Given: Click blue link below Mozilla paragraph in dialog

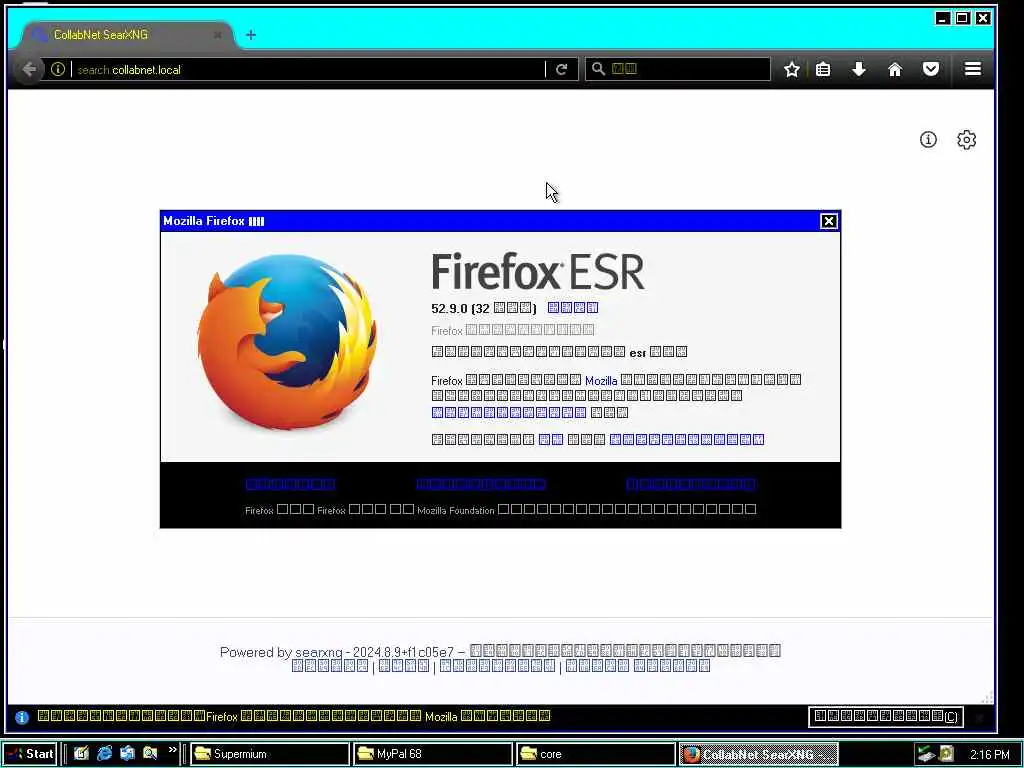Looking at the screenshot, I should (x=509, y=412).
